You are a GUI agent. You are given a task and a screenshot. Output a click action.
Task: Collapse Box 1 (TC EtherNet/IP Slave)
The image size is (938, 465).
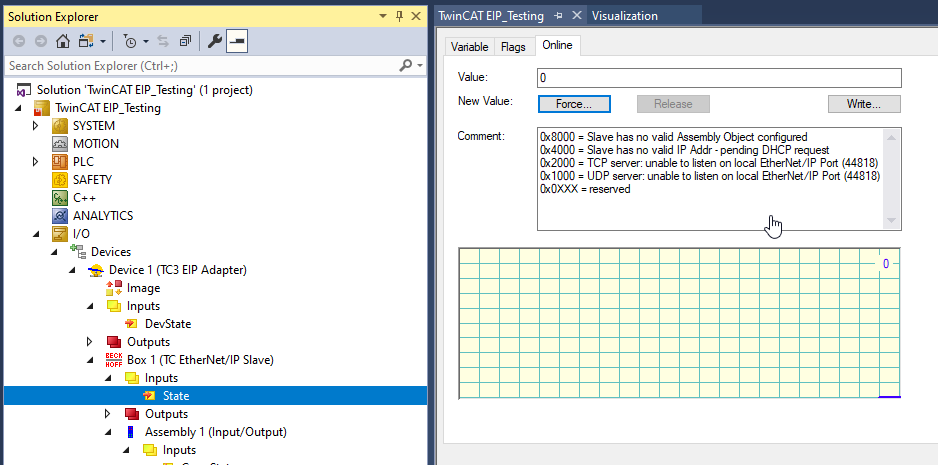tap(90, 360)
